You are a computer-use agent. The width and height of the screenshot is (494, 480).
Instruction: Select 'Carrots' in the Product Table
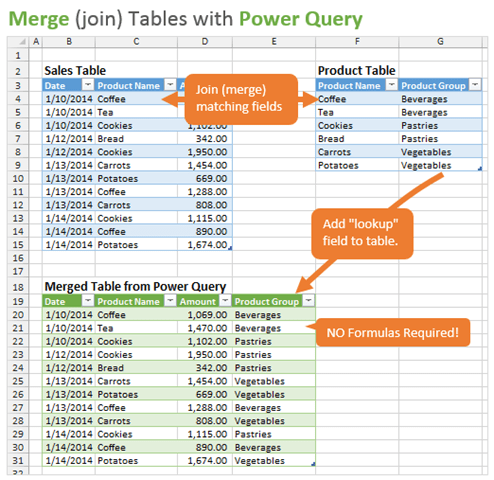pyautogui.click(x=357, y=152)
